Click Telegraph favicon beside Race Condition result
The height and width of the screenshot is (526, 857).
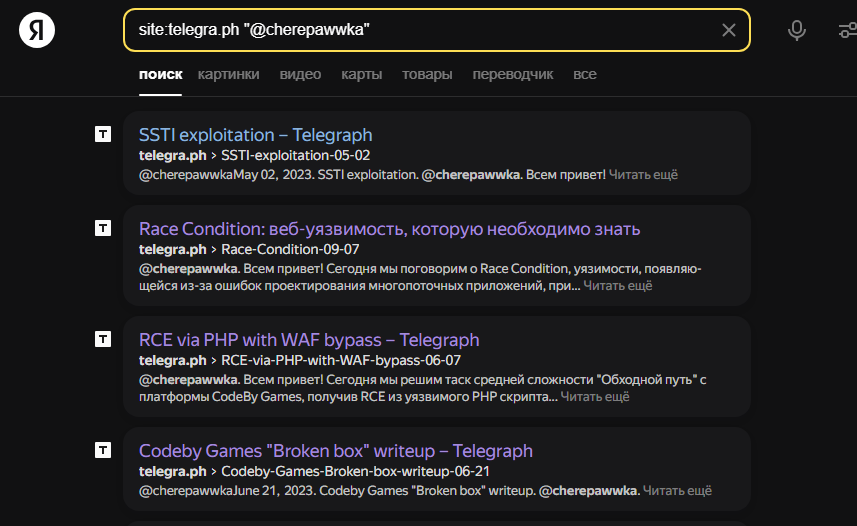click(103, 228)
